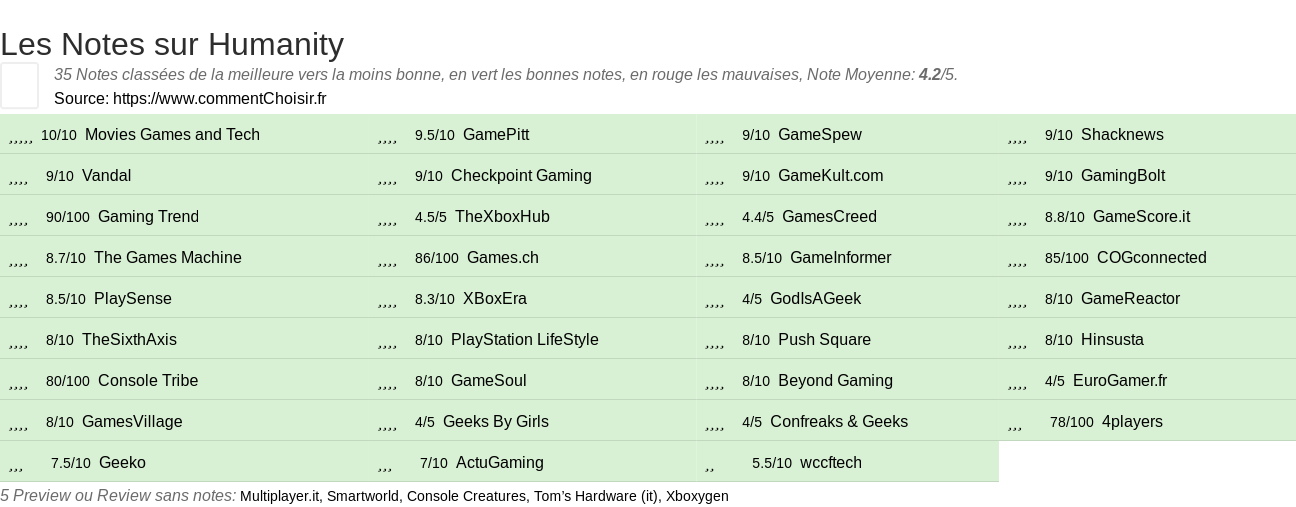Select the ActuGaming review
This screenshot has height=507, width=1296.
[500, 463]
